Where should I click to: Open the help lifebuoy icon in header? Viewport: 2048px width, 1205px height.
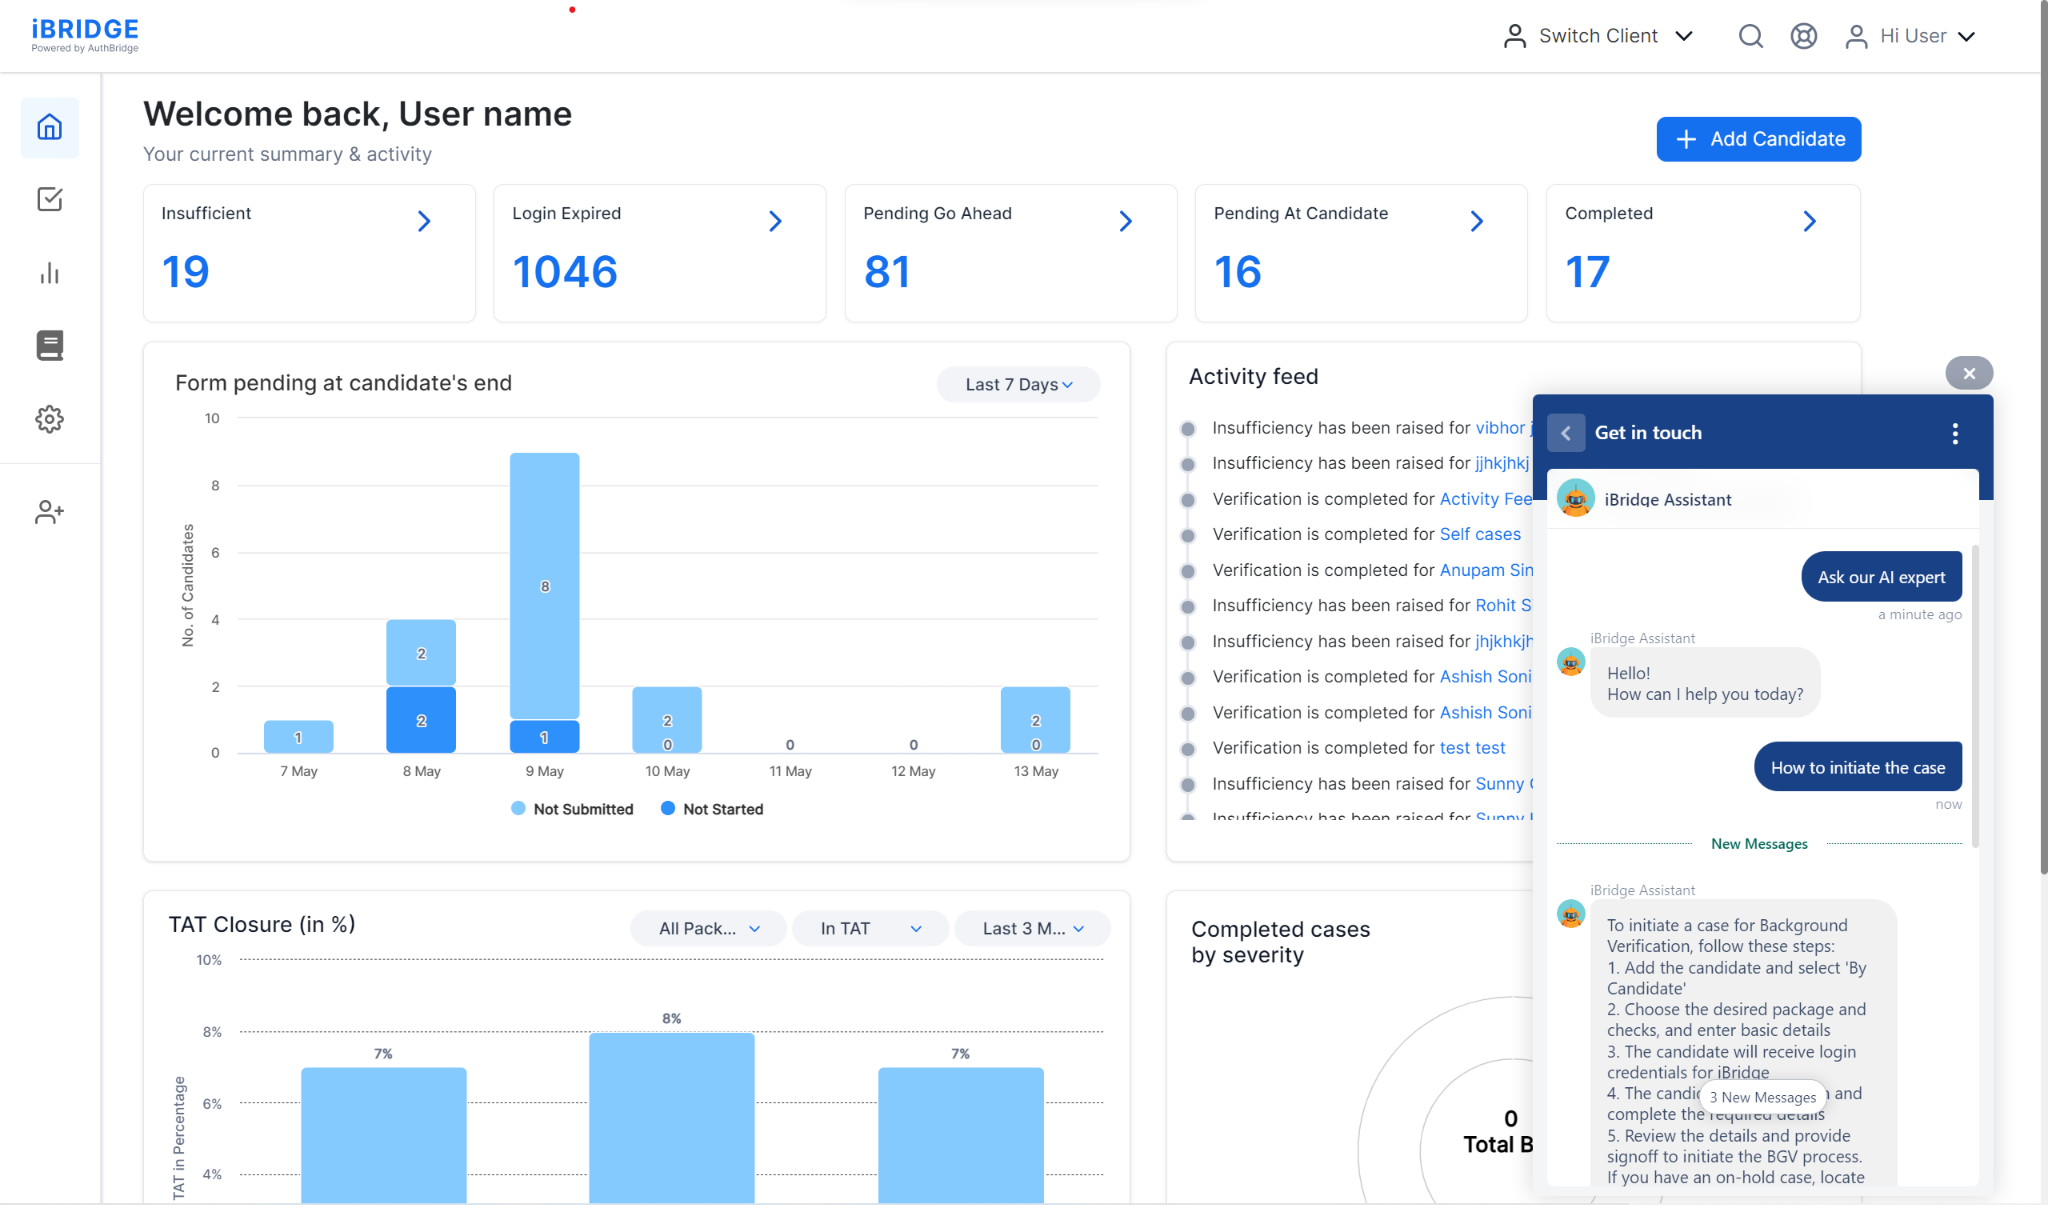(1803, 36)
